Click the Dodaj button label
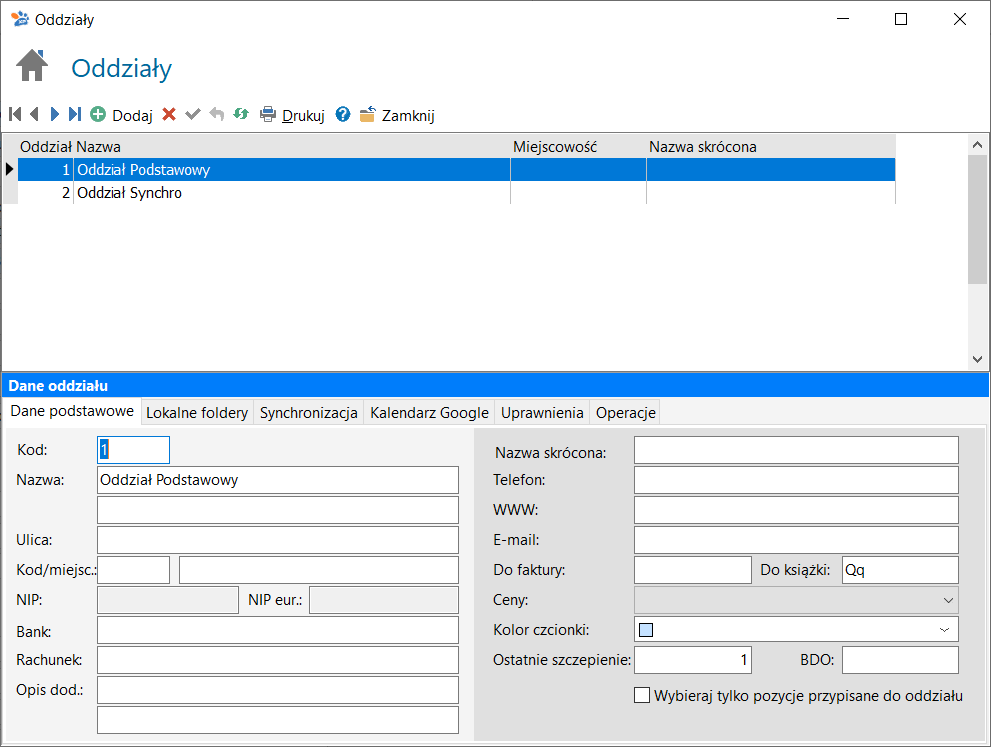Screen dimensions: 991x747 [x=132, y=116]
